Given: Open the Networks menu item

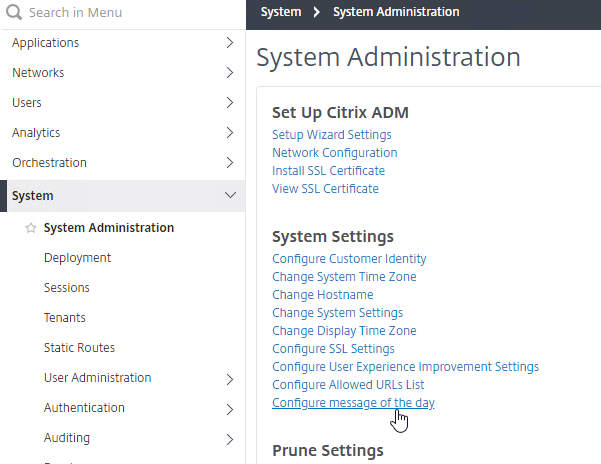Looking at the screenshot, I should [x=38, y=72].
